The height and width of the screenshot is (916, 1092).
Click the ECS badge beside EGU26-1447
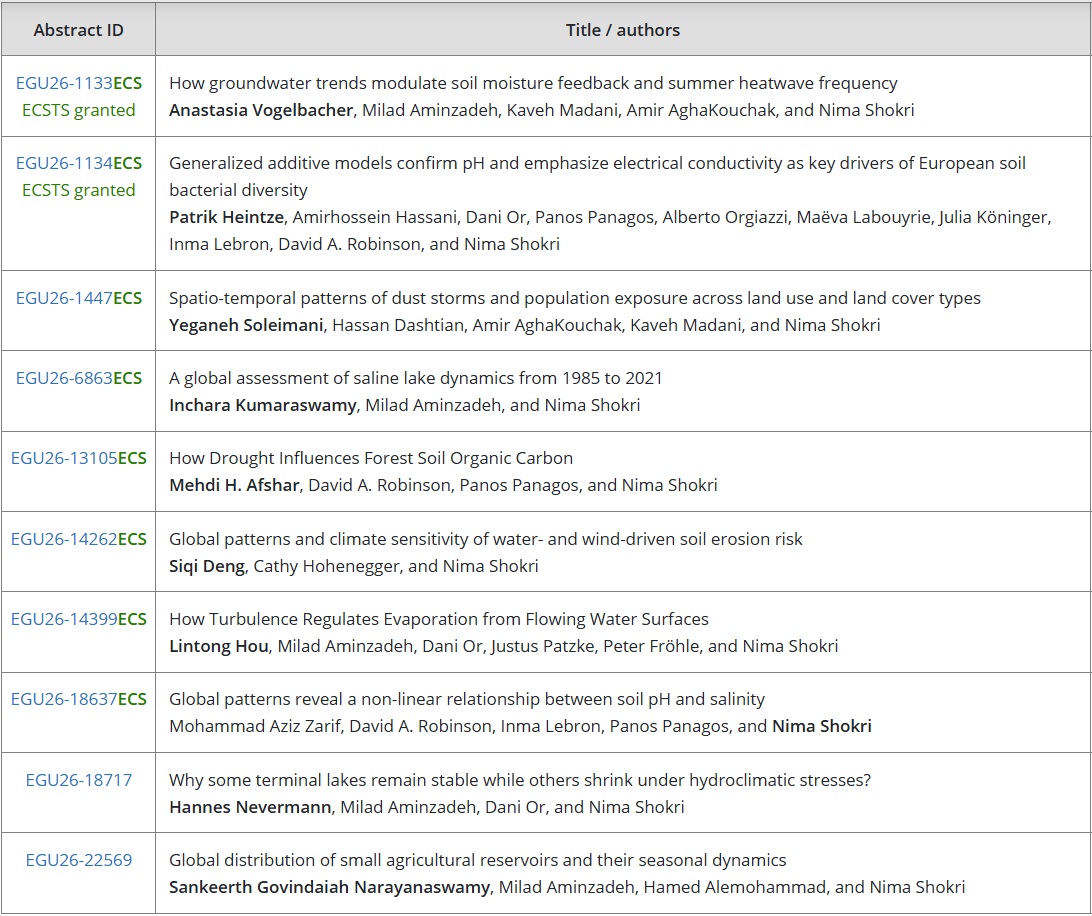coord(129,297)
